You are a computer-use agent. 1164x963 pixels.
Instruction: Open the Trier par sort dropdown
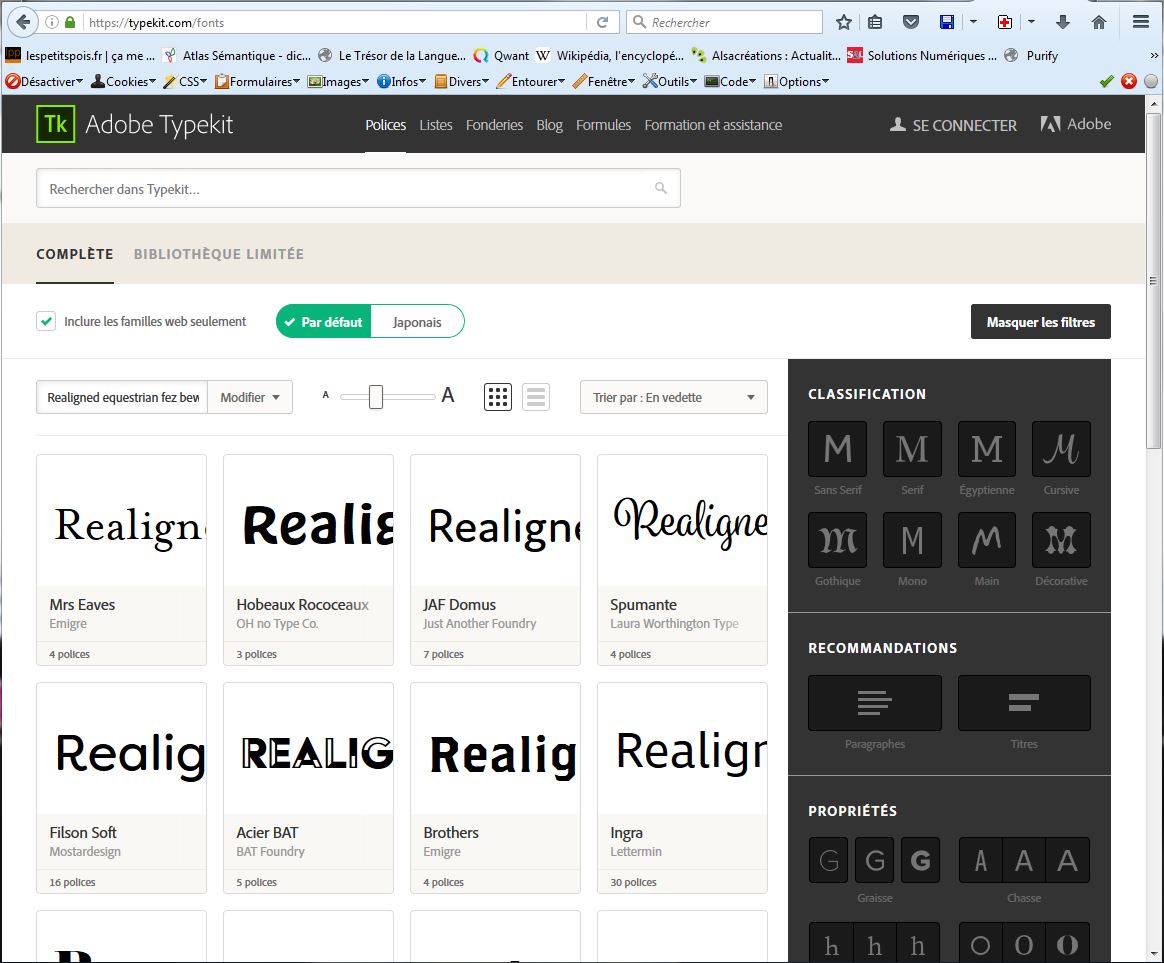[x=673, y=397]
